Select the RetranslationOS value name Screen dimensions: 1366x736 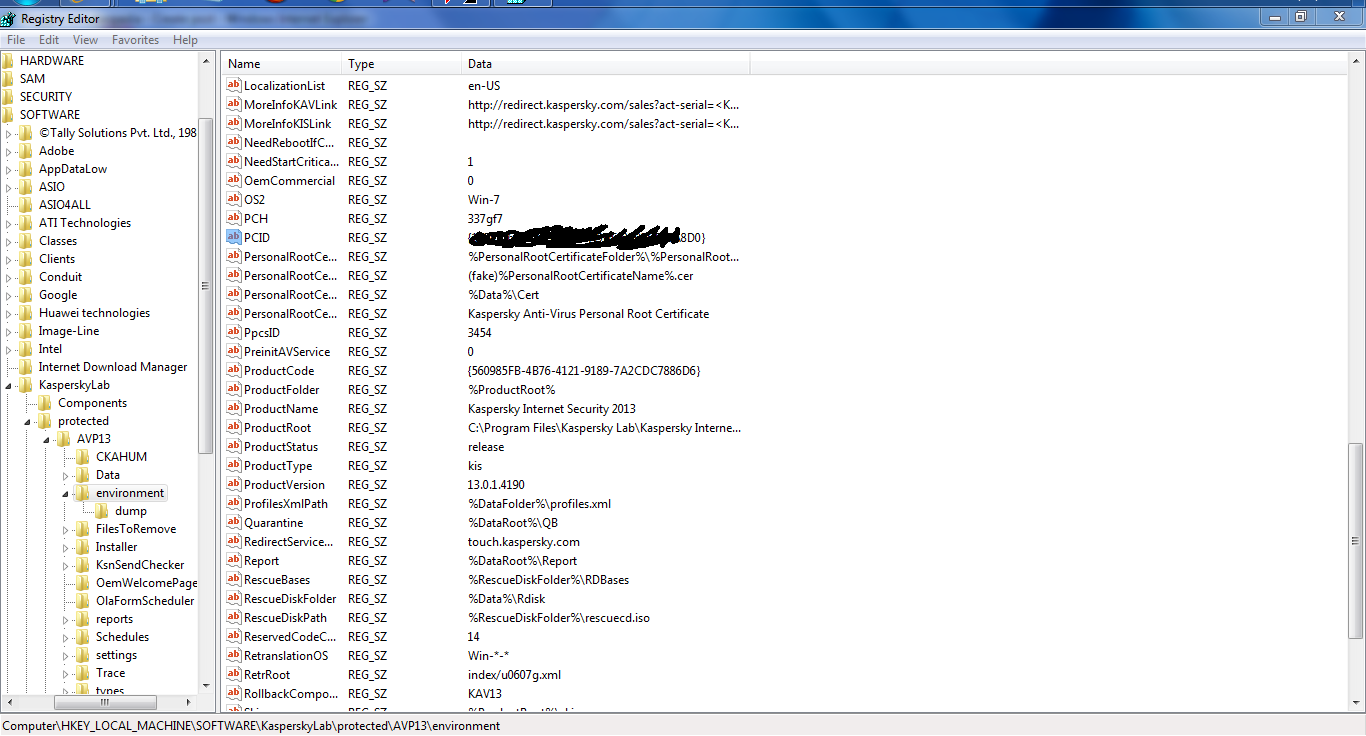tap(286, 655)
